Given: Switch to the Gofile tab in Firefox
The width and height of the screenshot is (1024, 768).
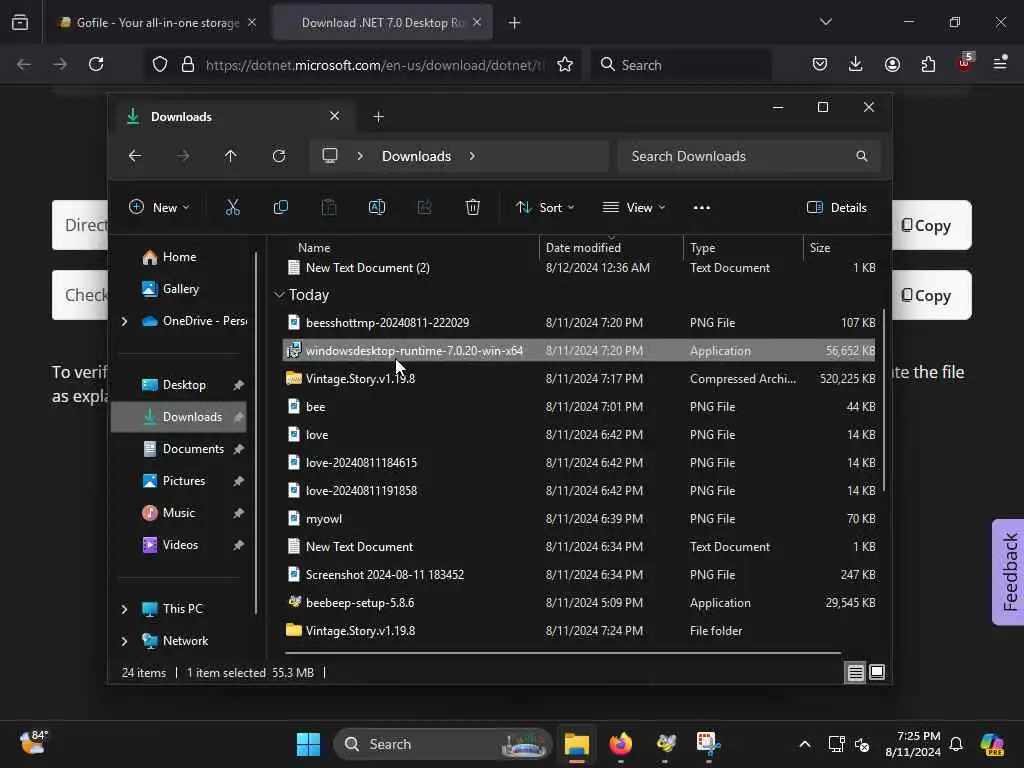Looking at the screenshot, I should pos(155,23).
